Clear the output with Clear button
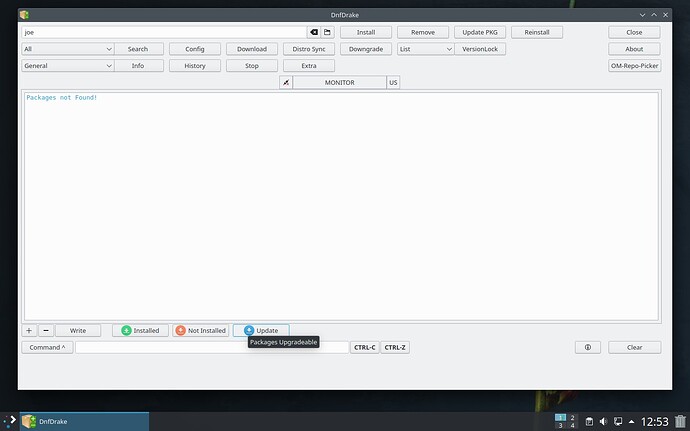 coord(634,347)
